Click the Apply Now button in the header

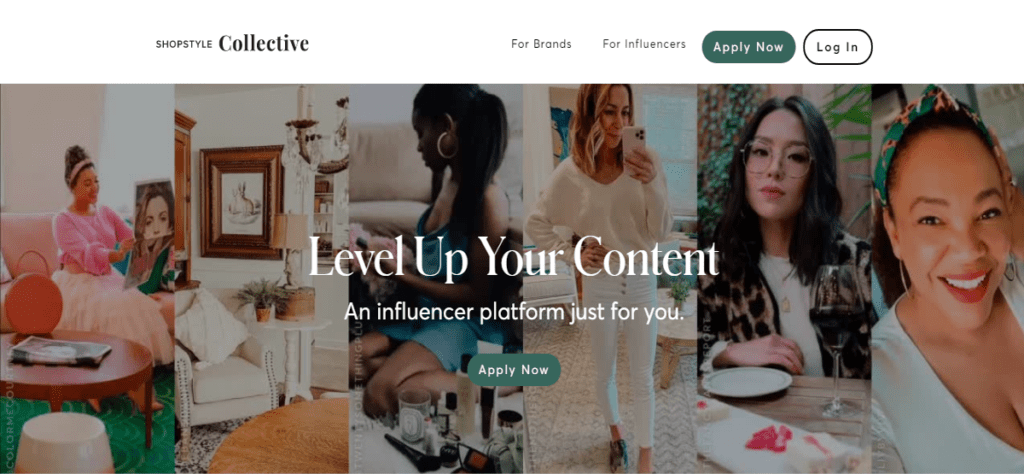(748, 47)
